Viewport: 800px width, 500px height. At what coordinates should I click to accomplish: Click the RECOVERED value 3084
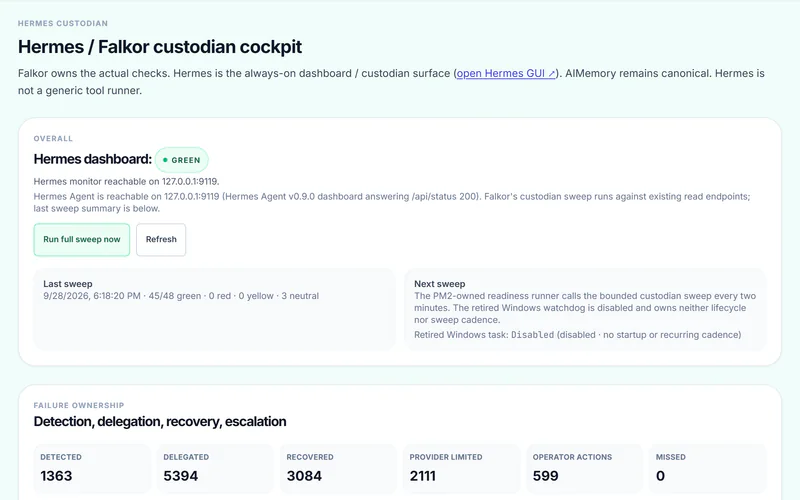click(304, 476)
